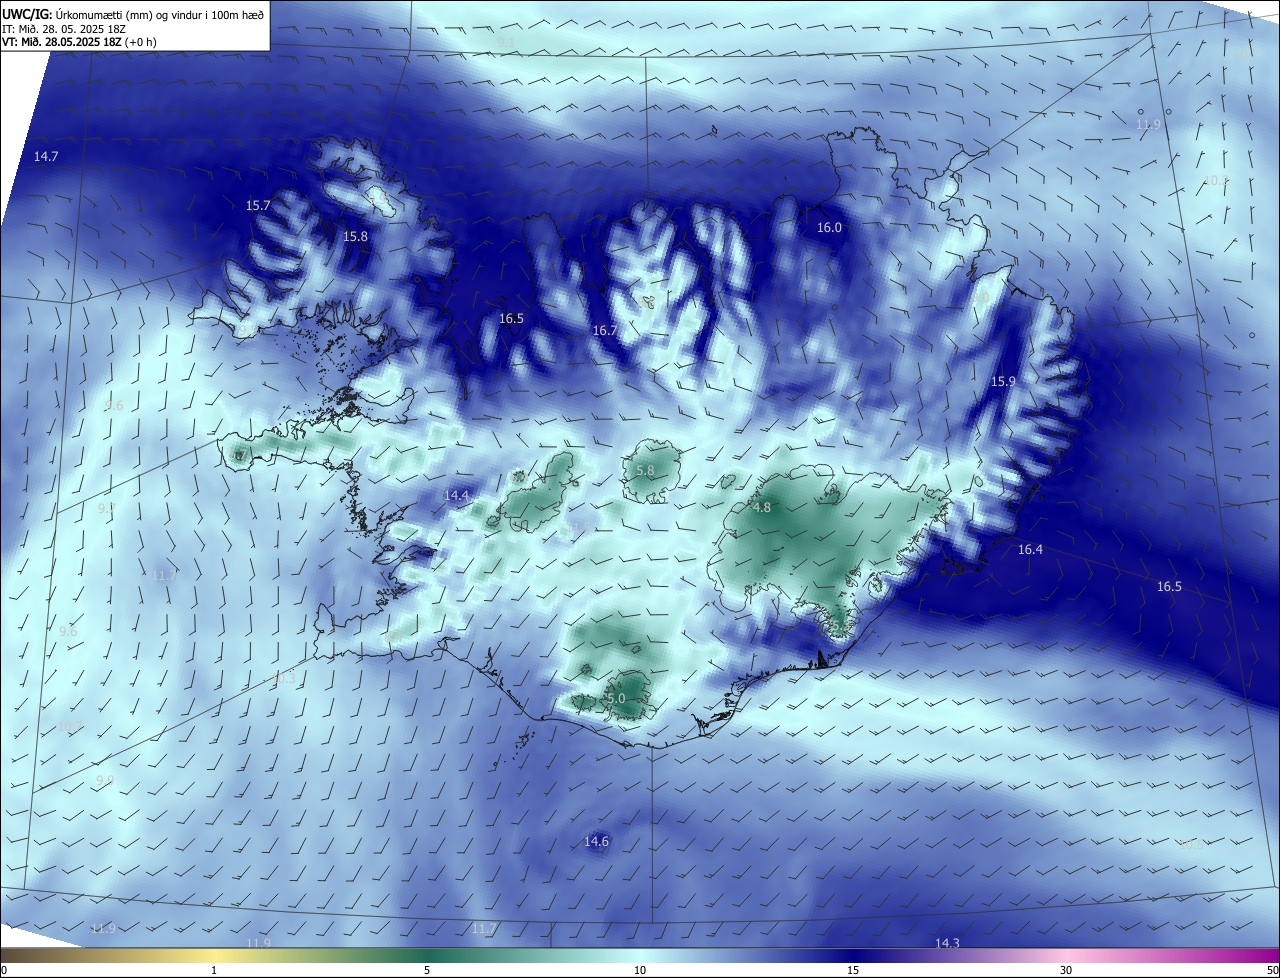Click the map value 14.4

456,495
